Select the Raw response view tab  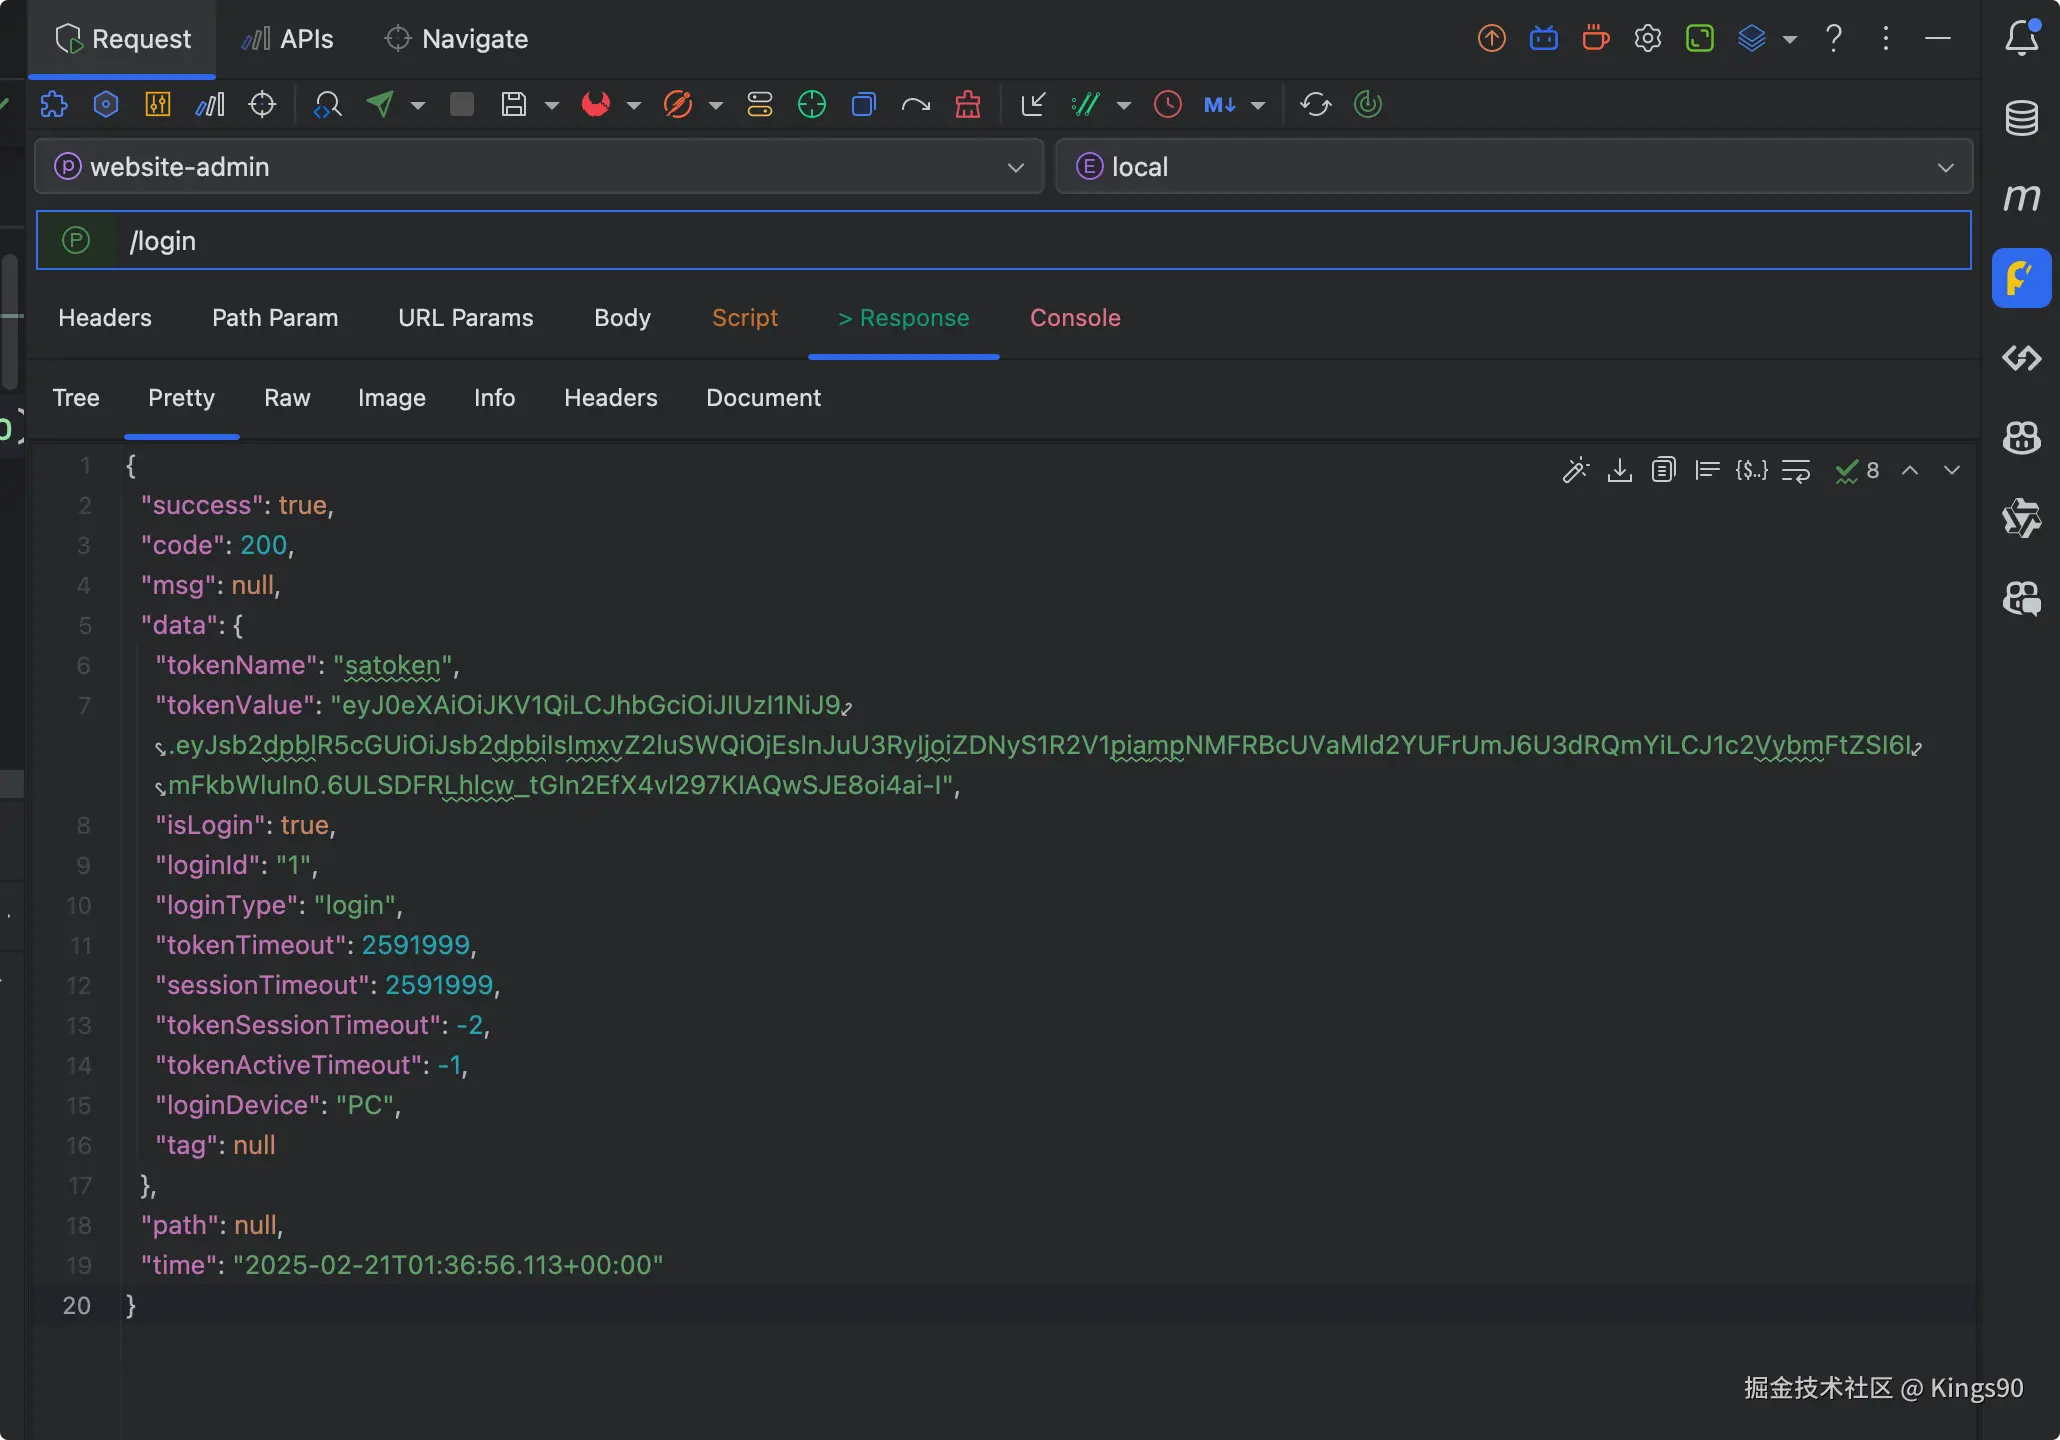point(287,398)
